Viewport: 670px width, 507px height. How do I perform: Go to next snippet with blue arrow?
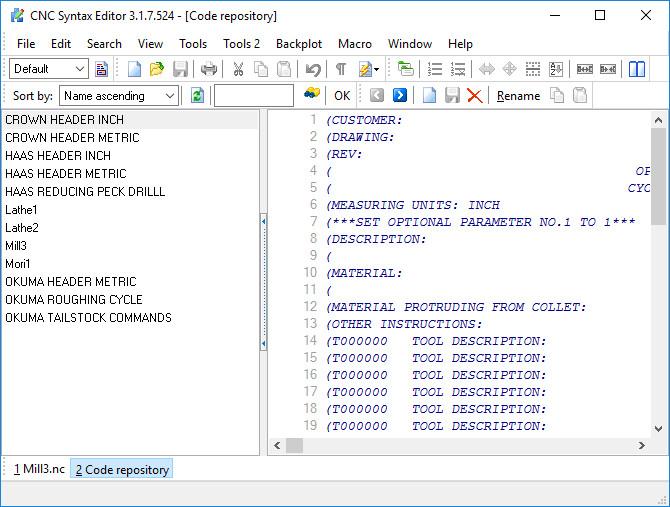400,95
